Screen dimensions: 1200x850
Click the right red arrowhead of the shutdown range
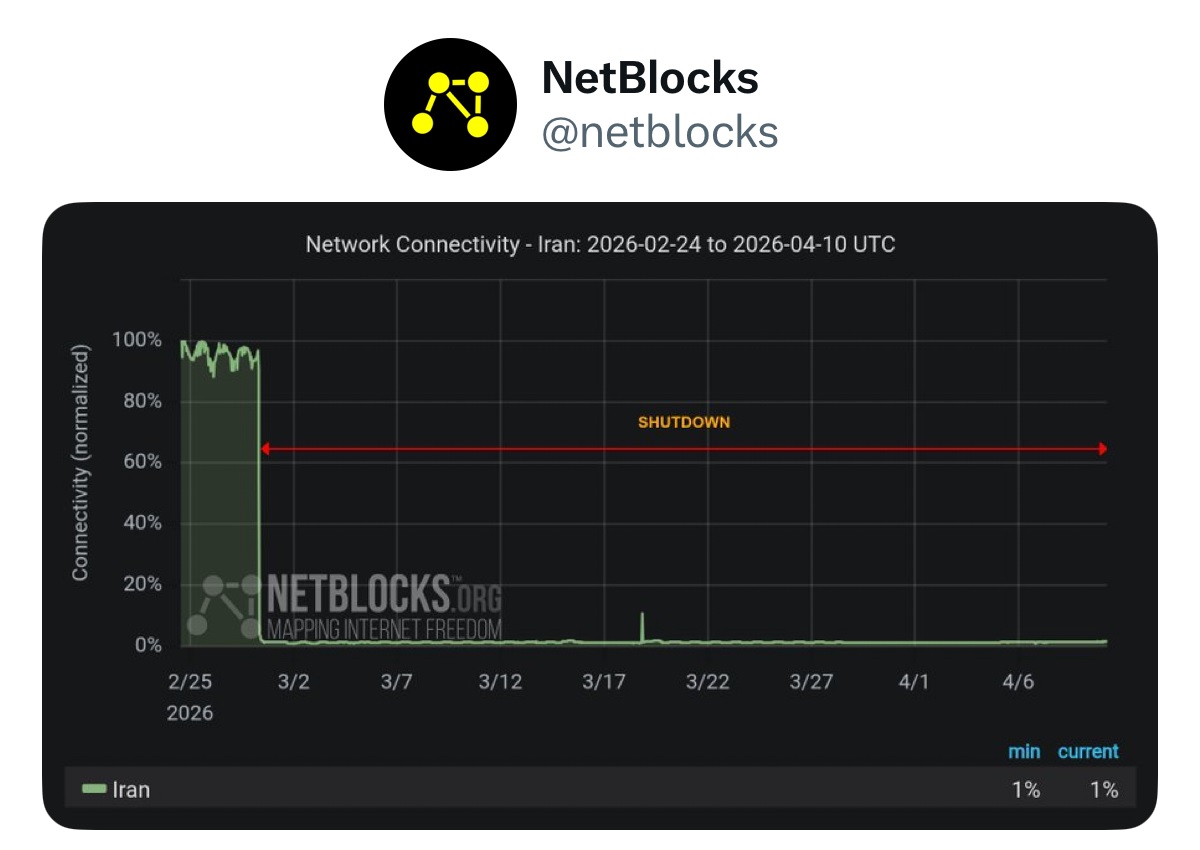click(x=1102, y=449)
